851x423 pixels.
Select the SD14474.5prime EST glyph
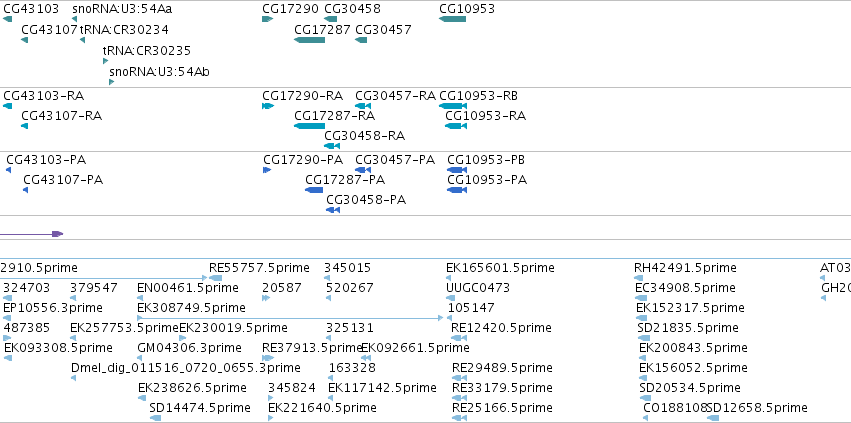155,418
